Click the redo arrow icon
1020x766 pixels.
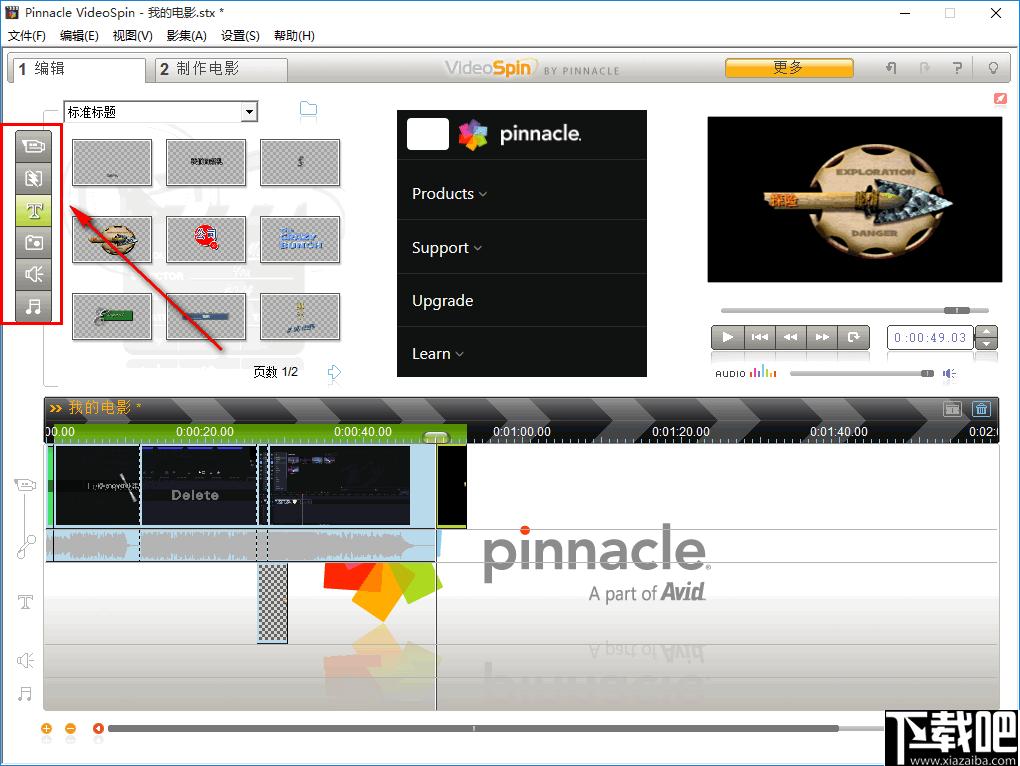click(924, 68)
